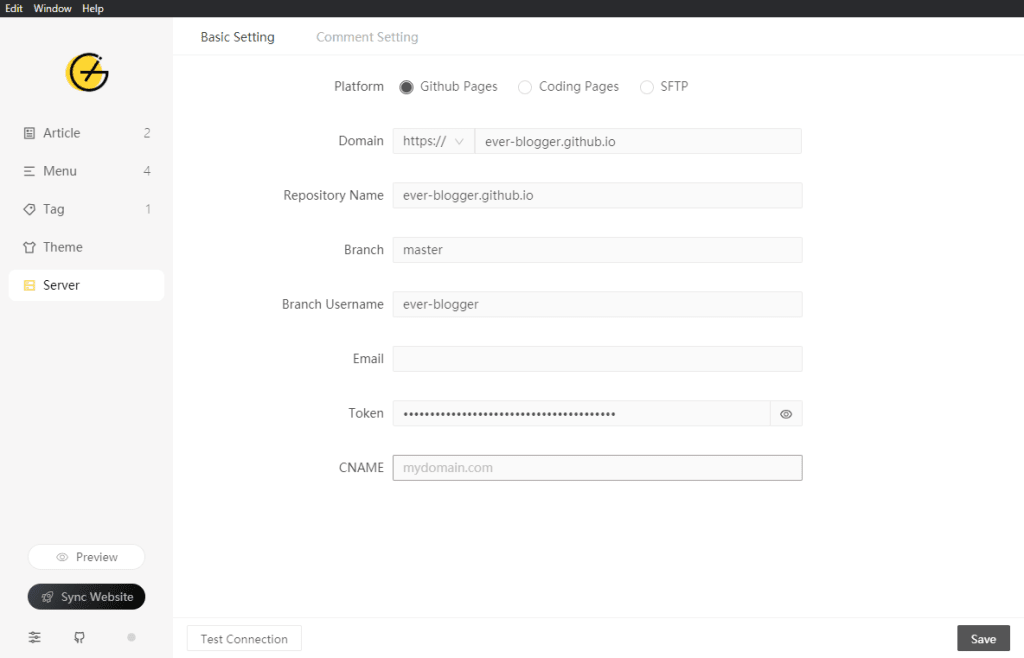
Task: Click the Sync Website button
Action: coord(86,597)
